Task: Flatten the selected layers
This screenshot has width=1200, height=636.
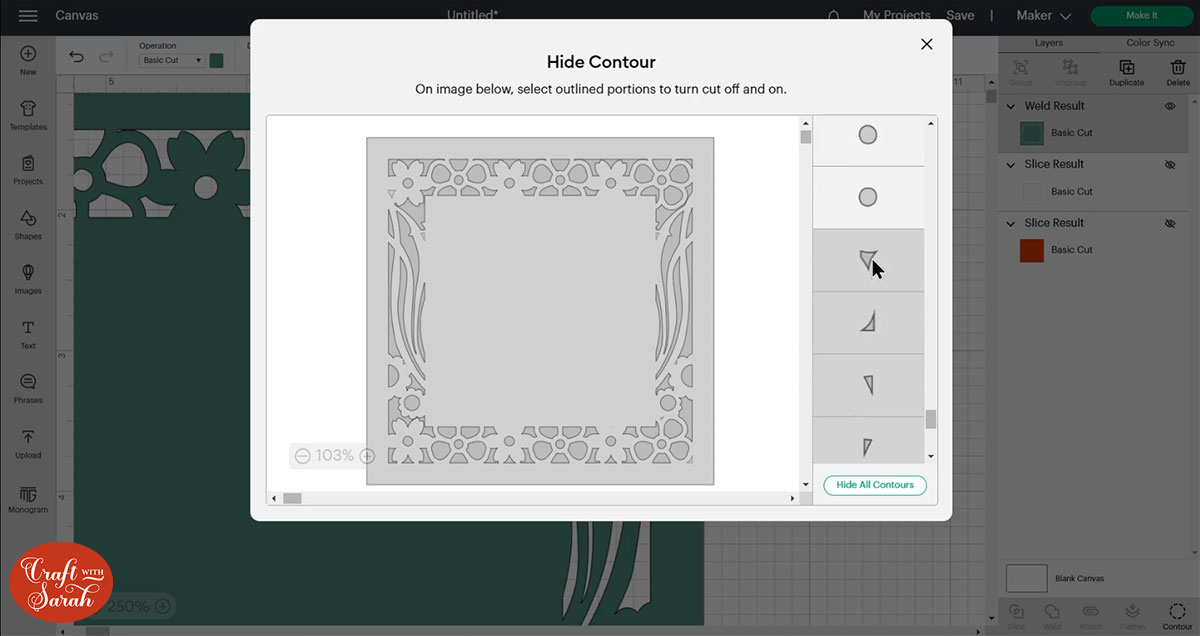Action: (x=1132, y=616)
